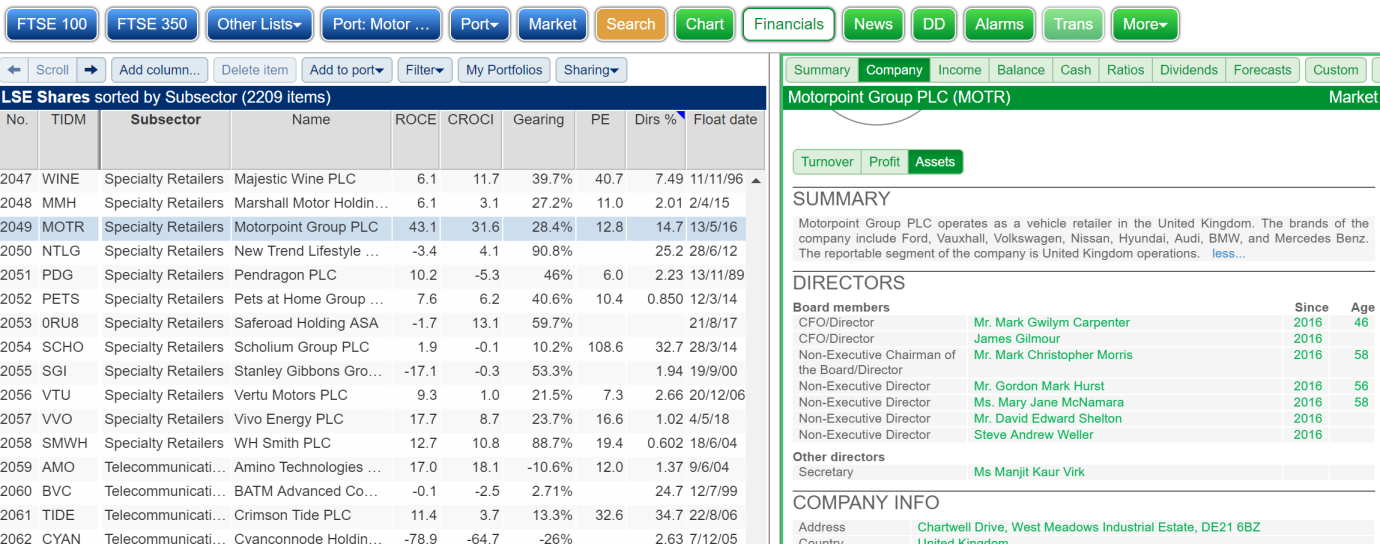This screenshot has width=1380, height=544.
Task: Select the Assets chart toggle
Action: point(935,162)
